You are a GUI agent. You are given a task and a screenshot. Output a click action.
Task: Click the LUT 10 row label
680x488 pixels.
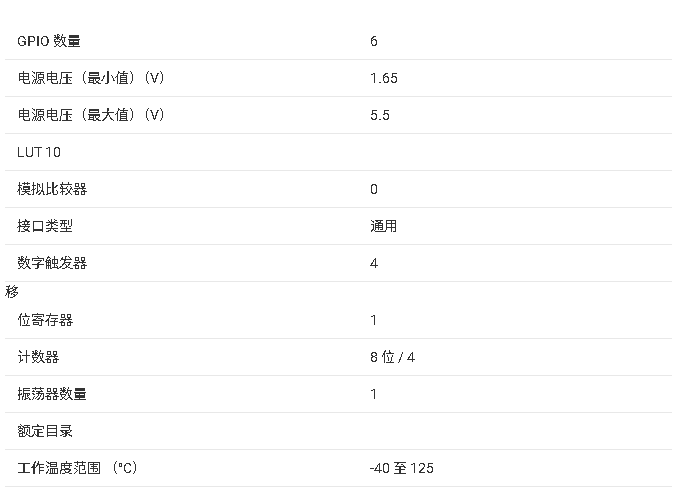(39, 152)
